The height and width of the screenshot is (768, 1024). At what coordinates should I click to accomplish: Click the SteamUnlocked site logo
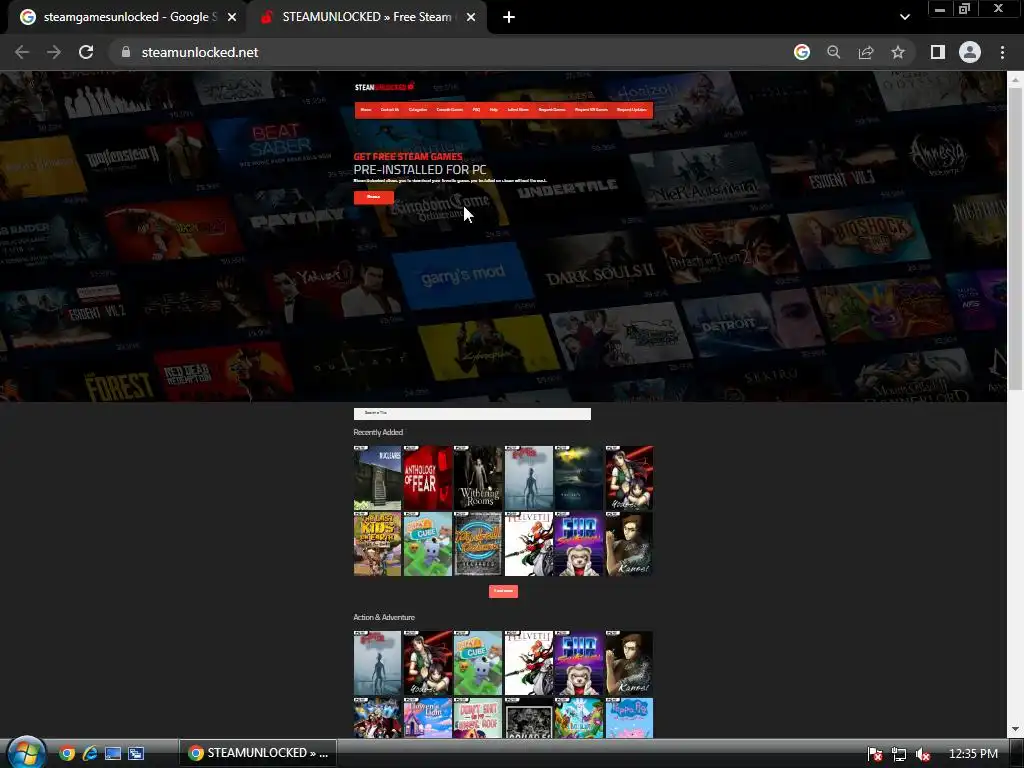point(385,87)
